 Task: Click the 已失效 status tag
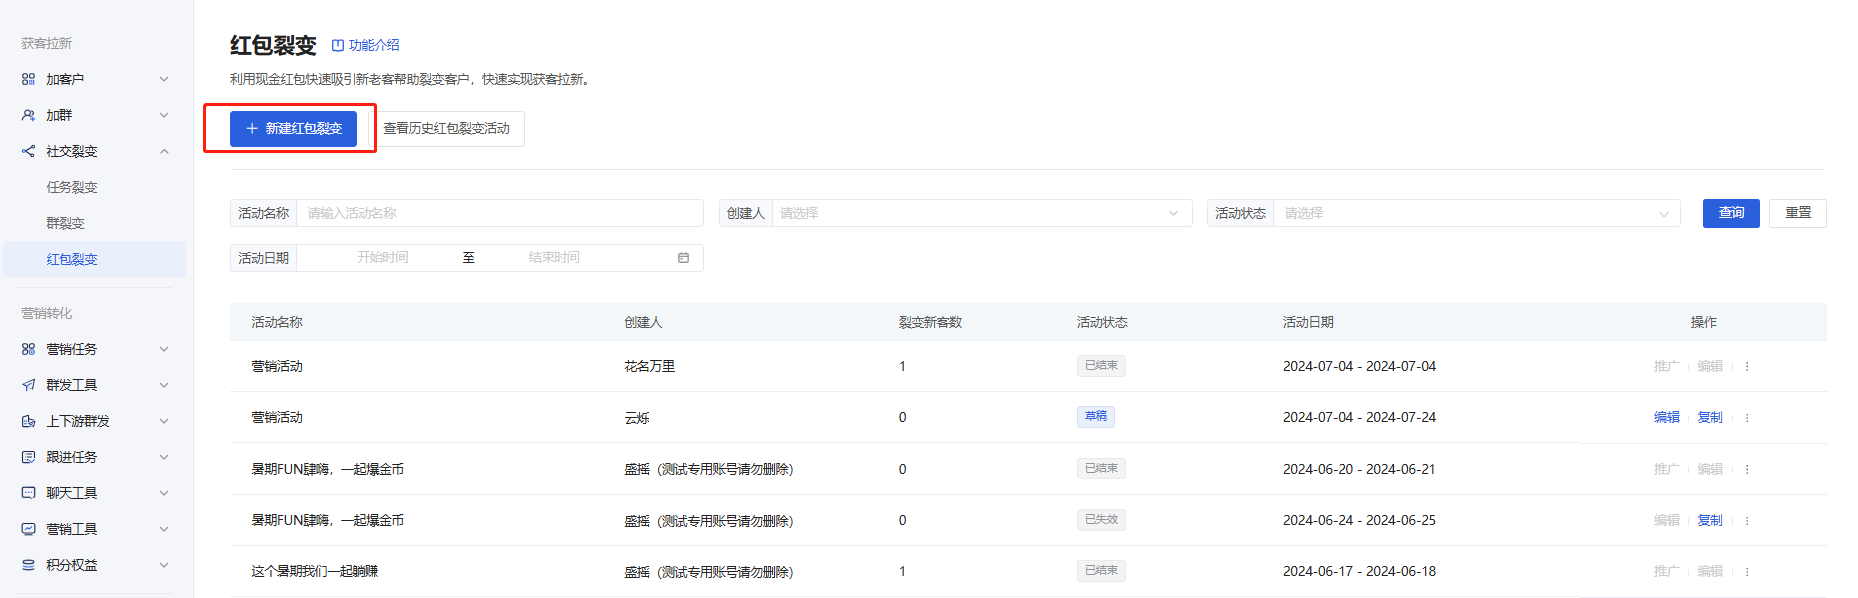(x=1101, y=520)
